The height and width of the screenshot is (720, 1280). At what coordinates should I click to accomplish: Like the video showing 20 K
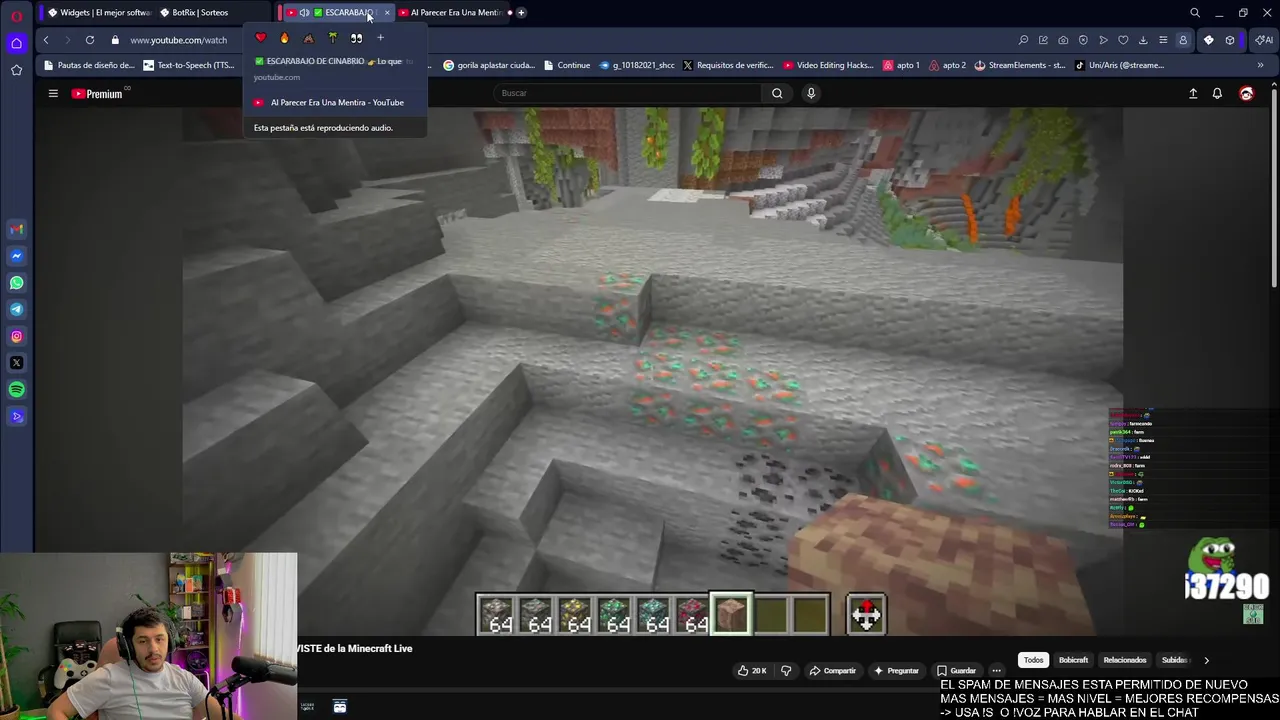coord(752,670)
